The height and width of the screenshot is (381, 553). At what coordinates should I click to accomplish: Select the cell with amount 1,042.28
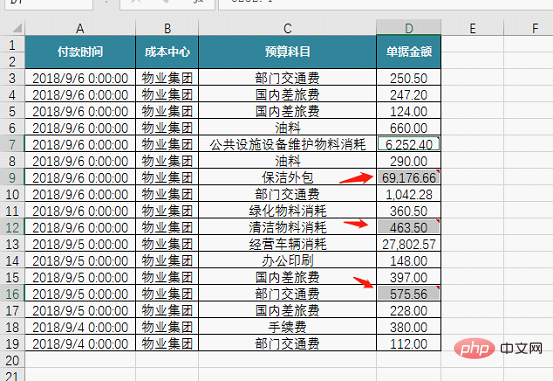409,194
